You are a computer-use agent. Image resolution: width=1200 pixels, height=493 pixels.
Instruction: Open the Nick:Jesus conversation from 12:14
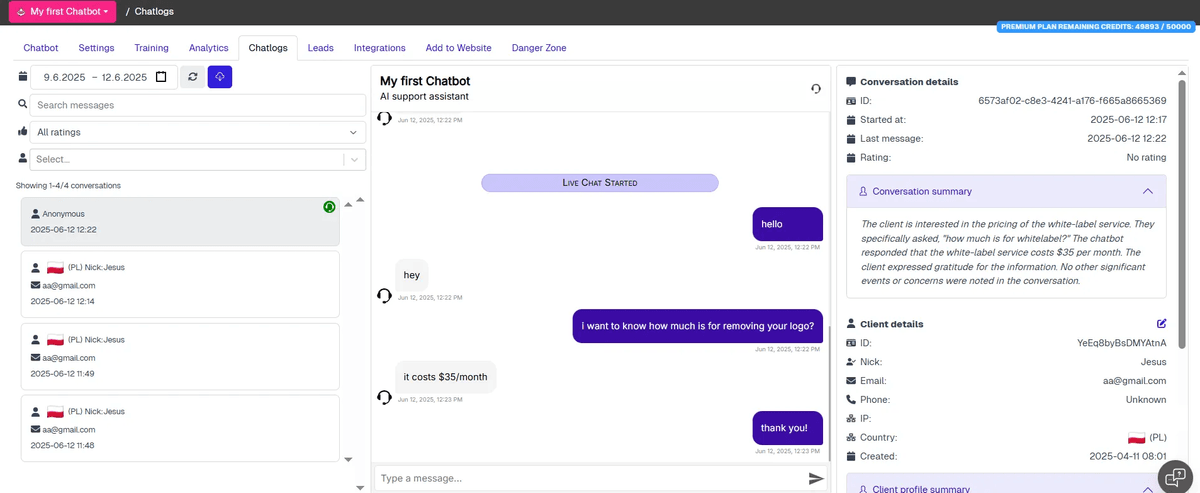point(179,284)
